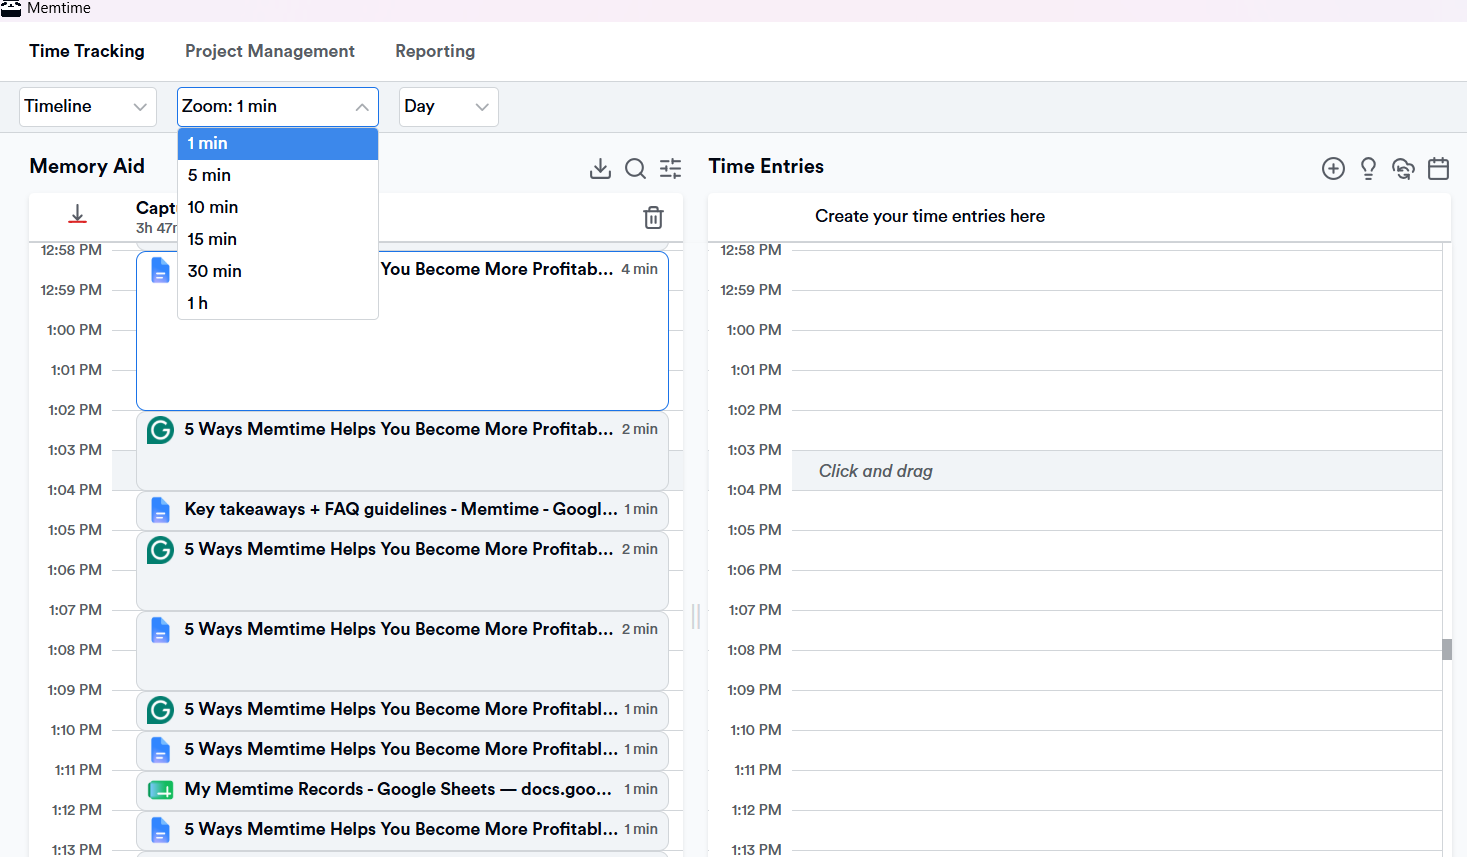Click the Grammarly icon on the 1:09 PM entry
The width and height of the screenshot is (1467, 857).
160,710
